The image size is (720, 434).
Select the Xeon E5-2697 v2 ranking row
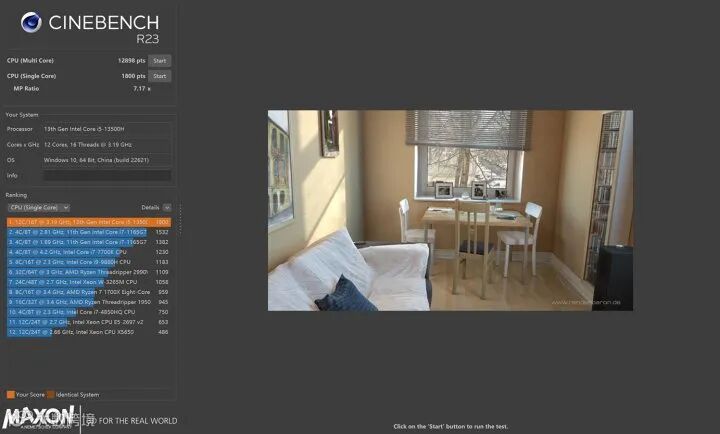[89, 322]
